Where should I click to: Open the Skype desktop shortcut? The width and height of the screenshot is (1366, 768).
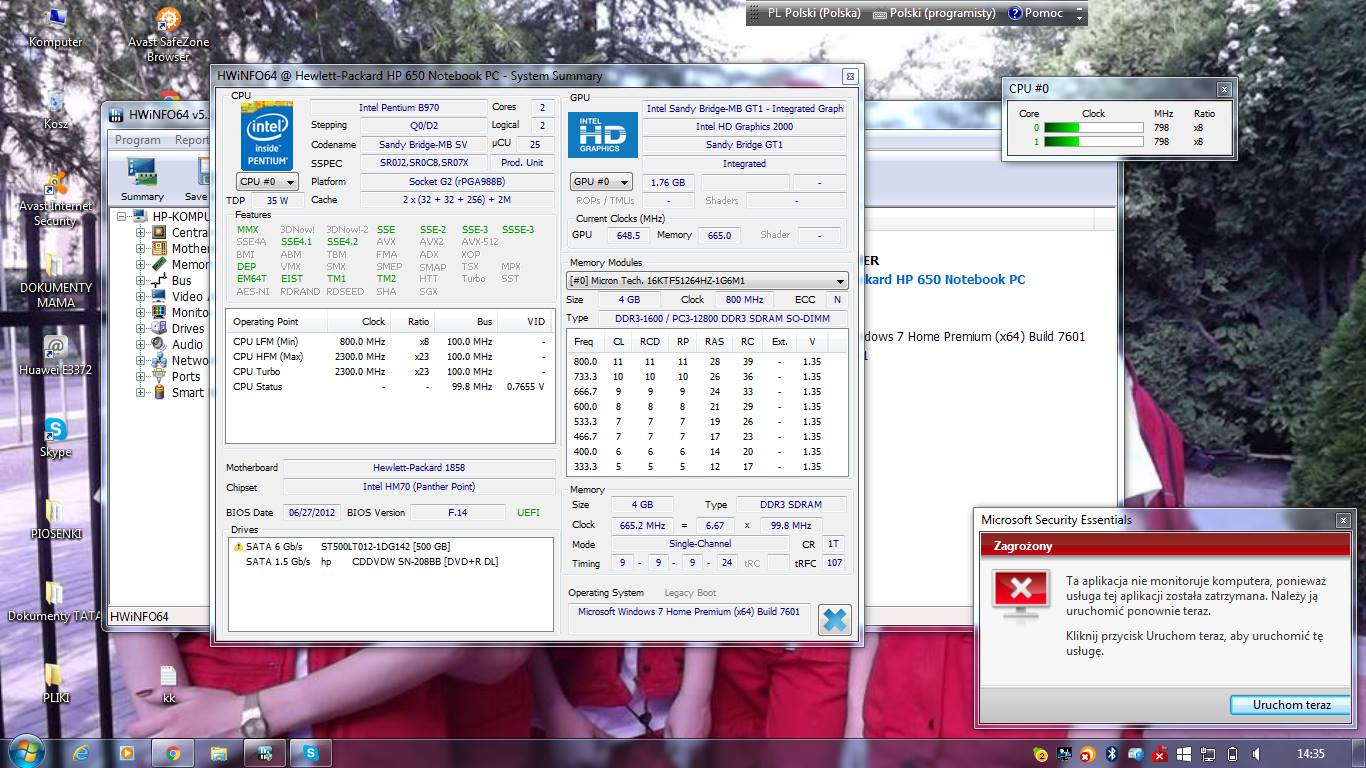point(55,438)
